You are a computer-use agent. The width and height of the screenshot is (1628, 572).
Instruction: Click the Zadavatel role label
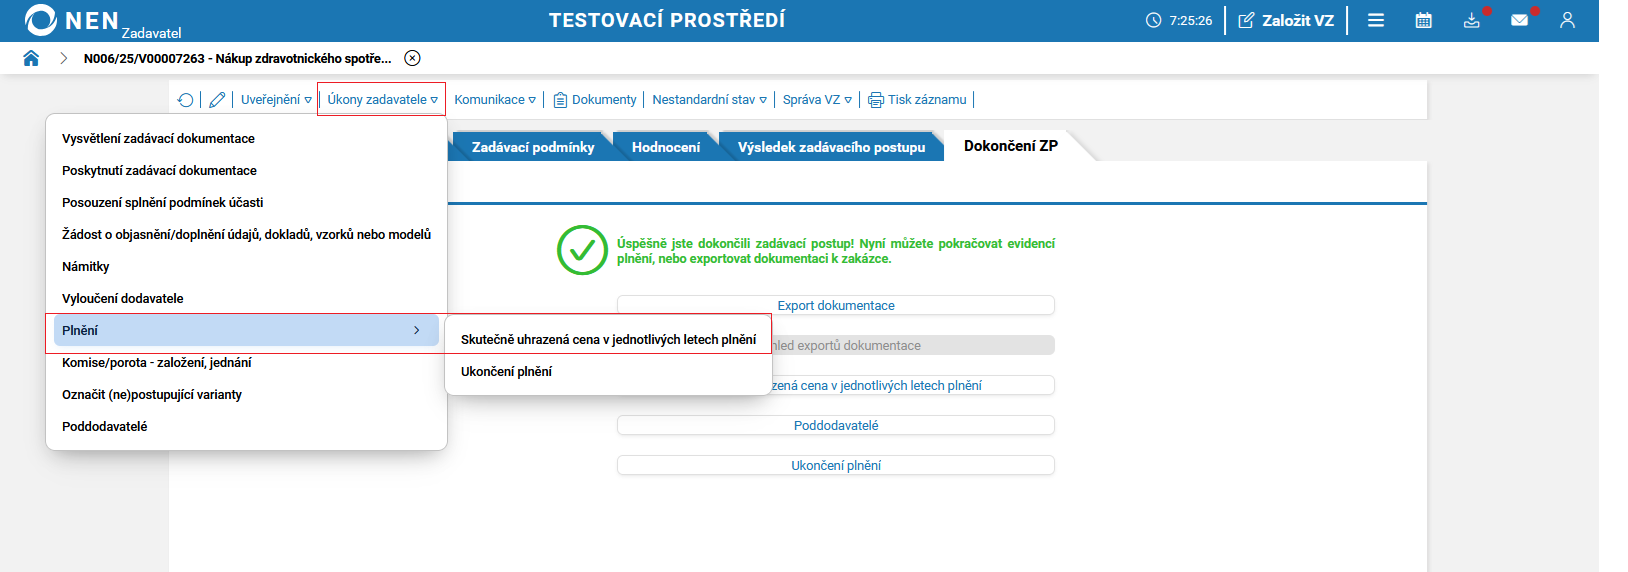coord(152,33)
